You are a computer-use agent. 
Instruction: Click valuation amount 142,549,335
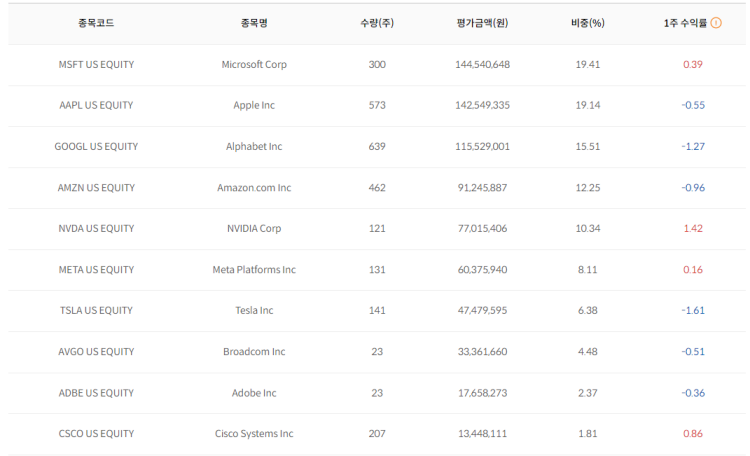(482, 105)
